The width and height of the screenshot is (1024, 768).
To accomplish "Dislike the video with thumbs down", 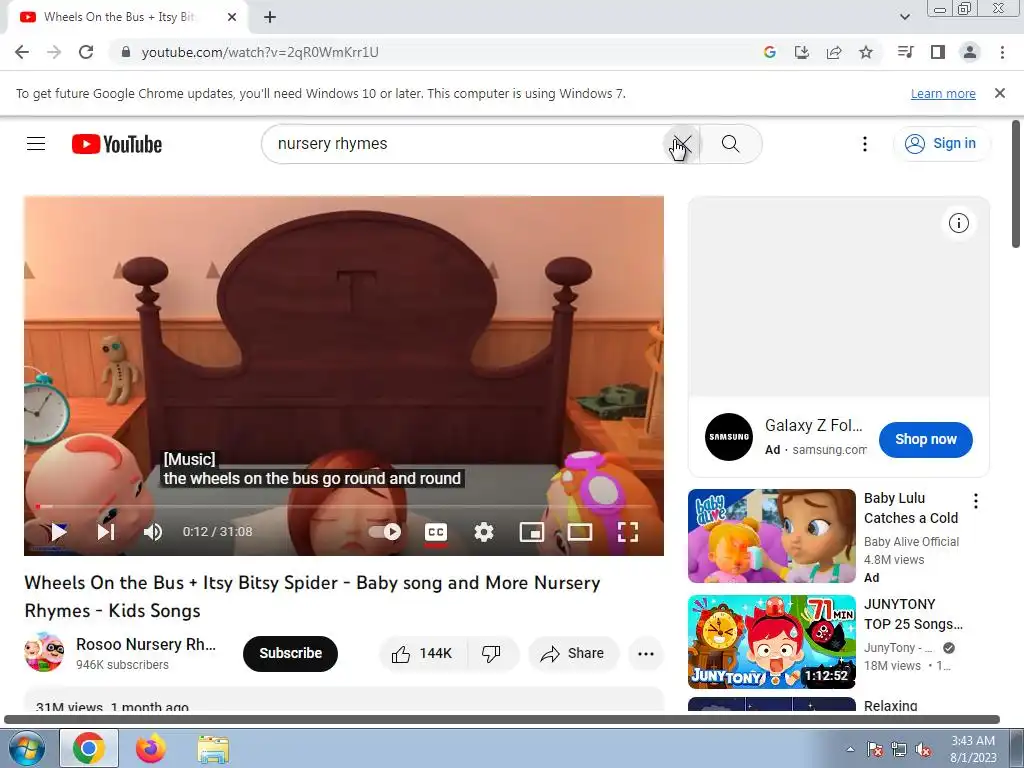I will 491,653.
